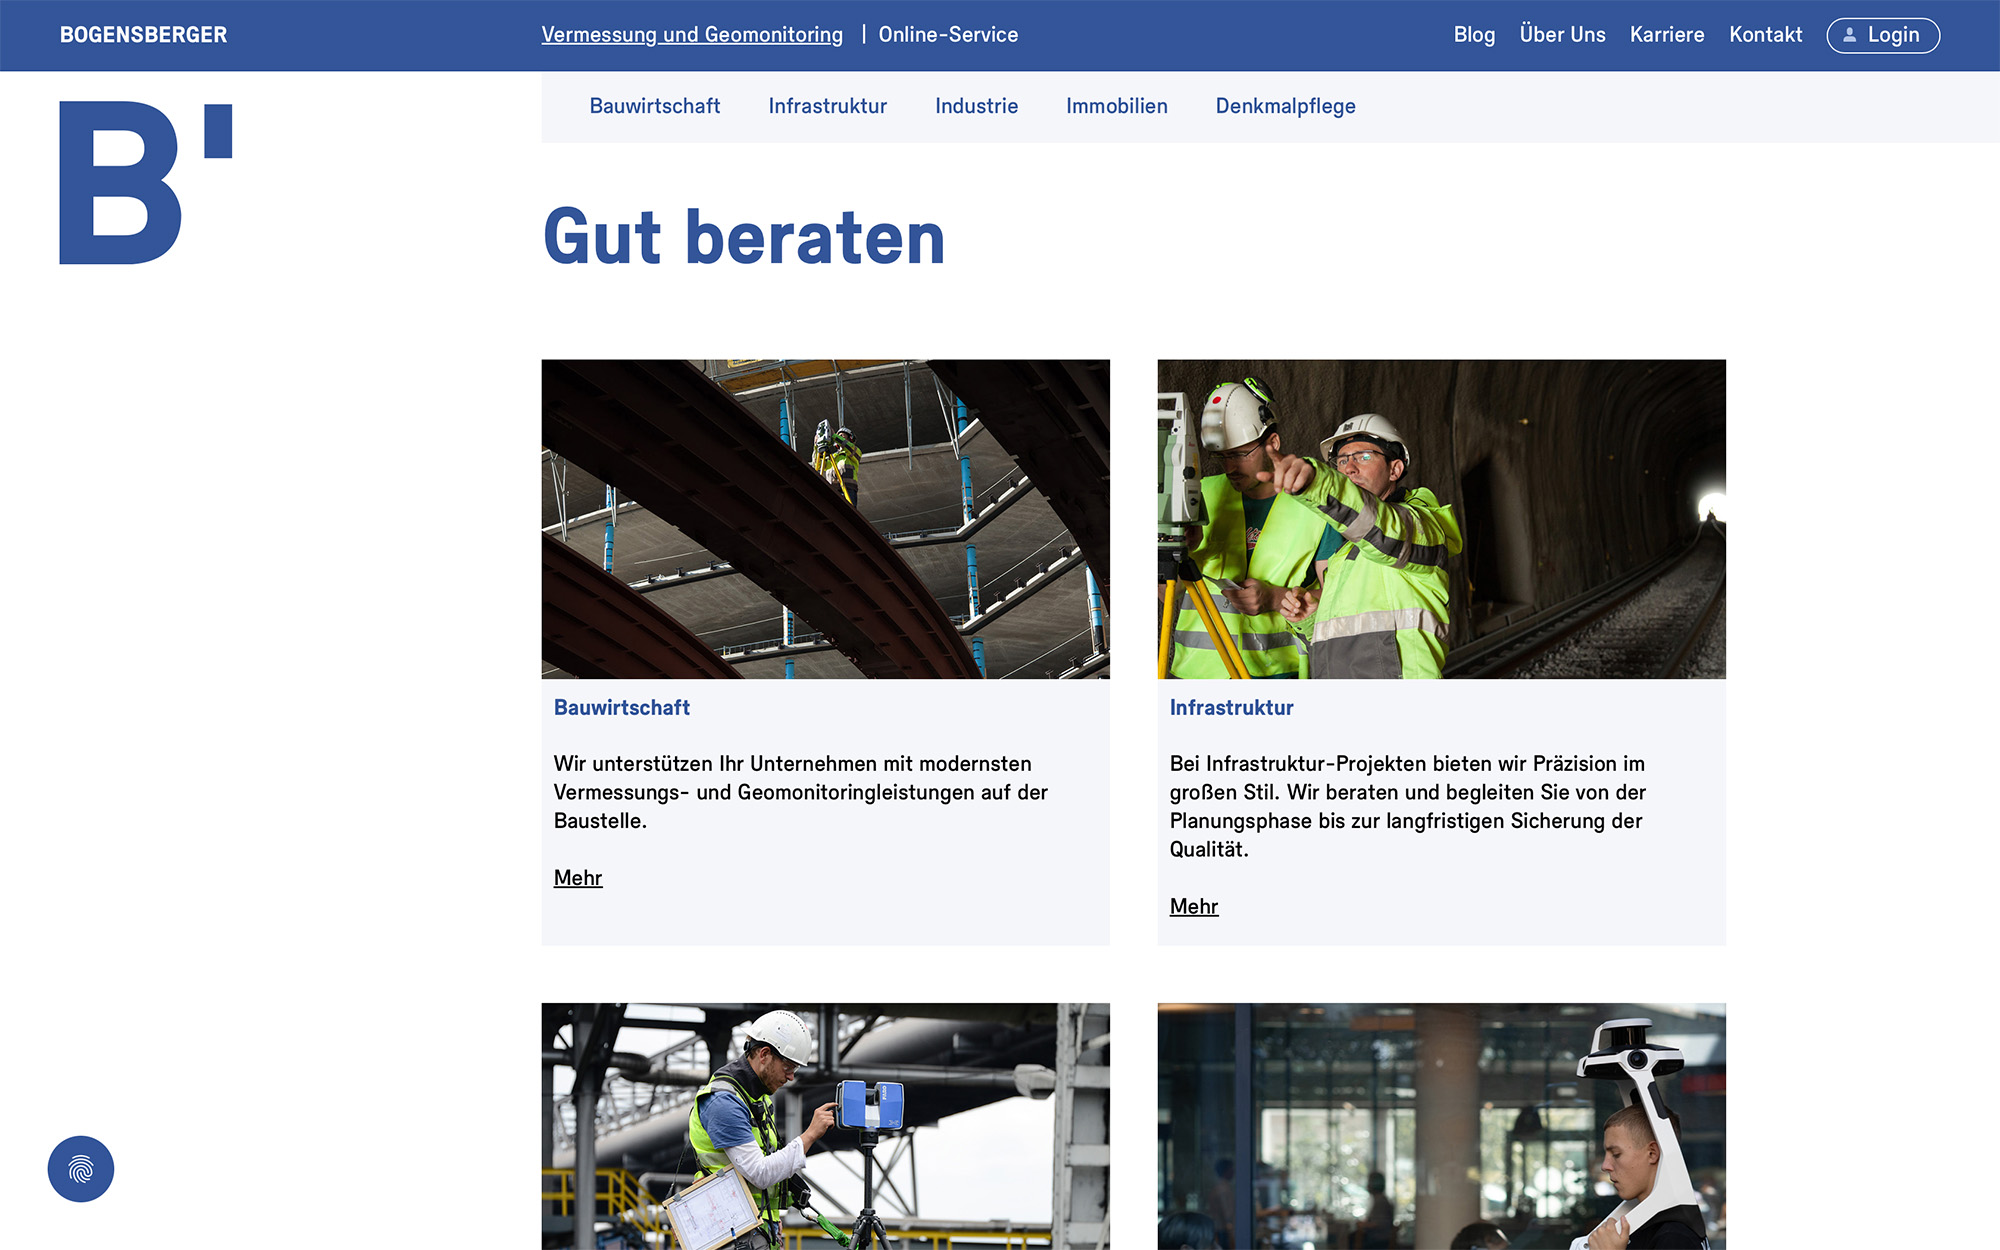Select Bauwirtschaft in the sub-navigation

655,106
